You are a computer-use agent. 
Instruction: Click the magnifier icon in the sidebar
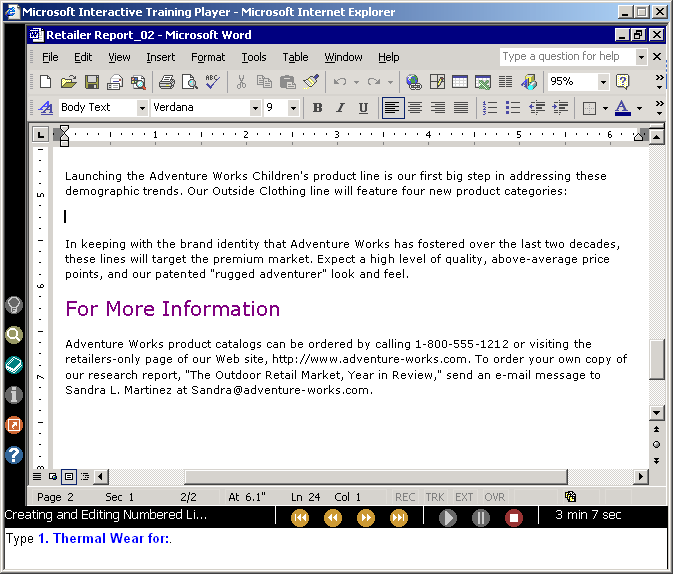14,335
